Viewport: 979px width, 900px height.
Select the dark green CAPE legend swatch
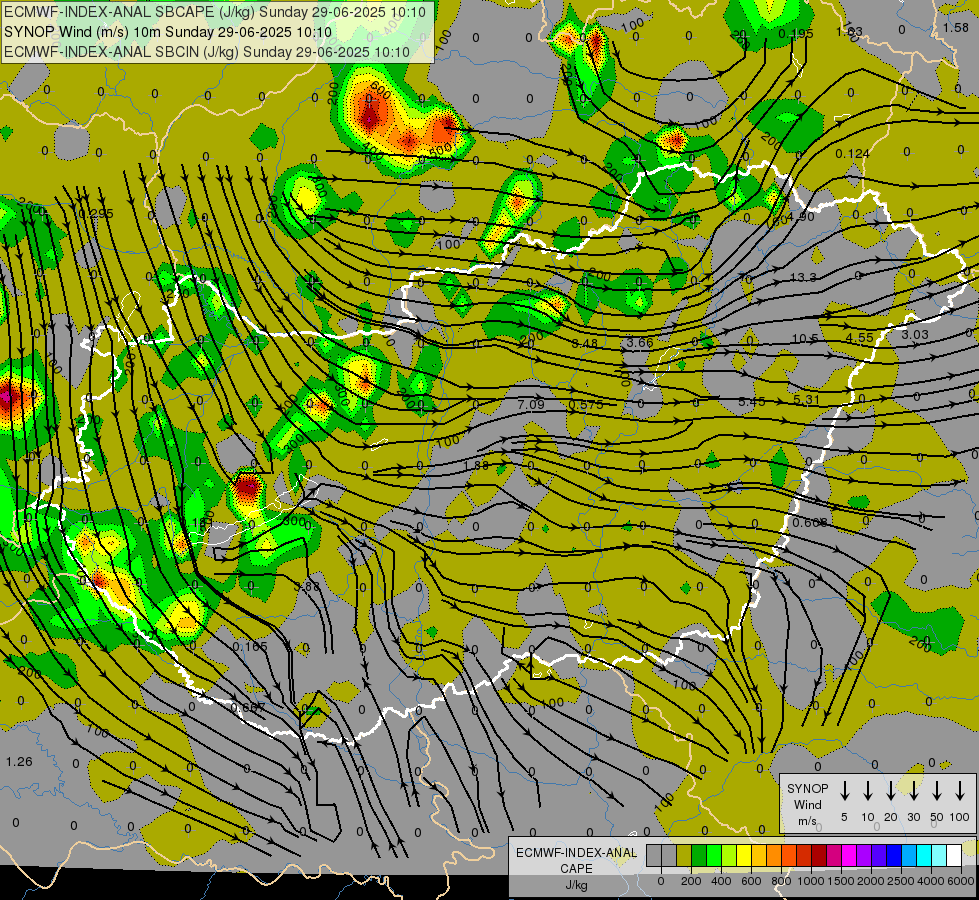click(x=699, y=855)
